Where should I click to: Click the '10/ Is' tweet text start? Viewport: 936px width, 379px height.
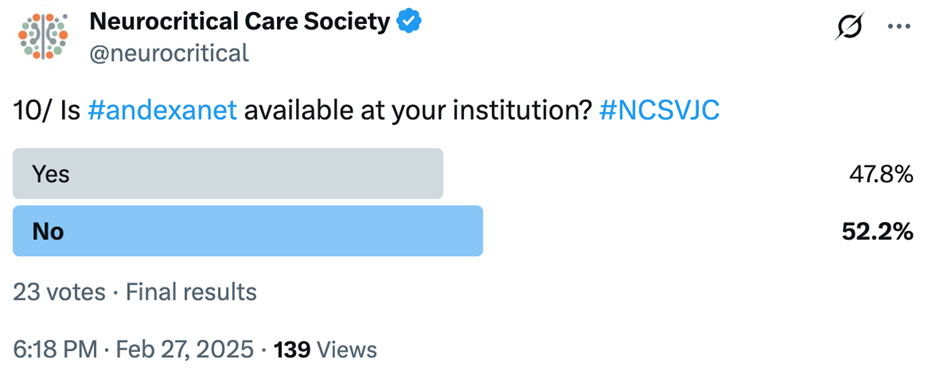(x=47, y=112)
